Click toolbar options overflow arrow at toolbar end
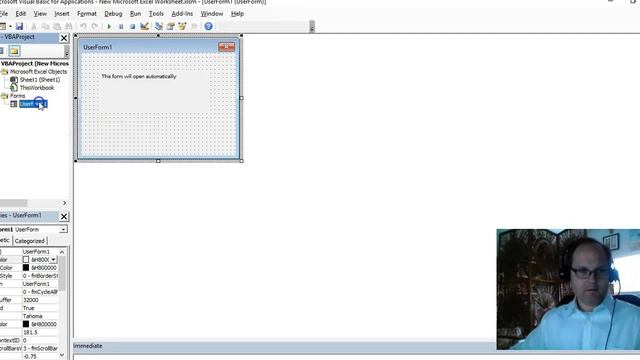Image resolution: width=640 pixels, height=360 pixels. pyautogui.click(x=312, y=27)
